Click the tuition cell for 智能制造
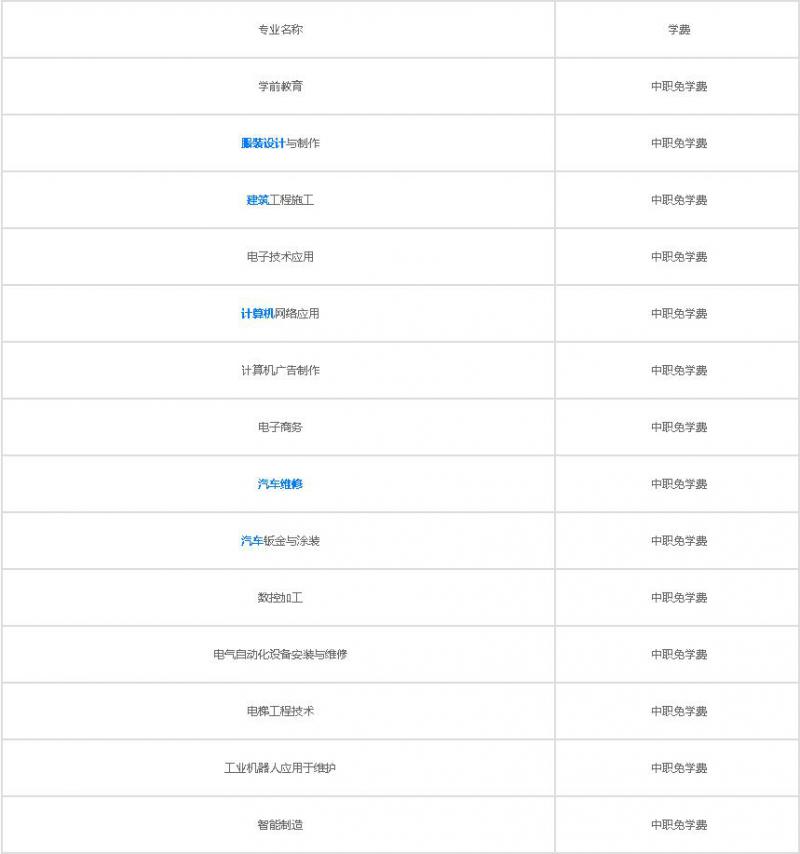800x854 pixels. [x=679, y=825]
